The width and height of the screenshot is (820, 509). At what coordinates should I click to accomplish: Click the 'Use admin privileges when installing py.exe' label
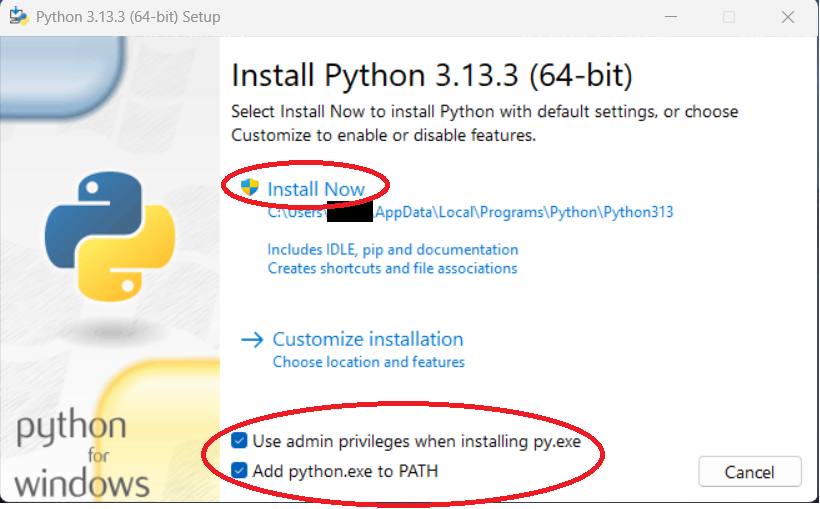416,441
